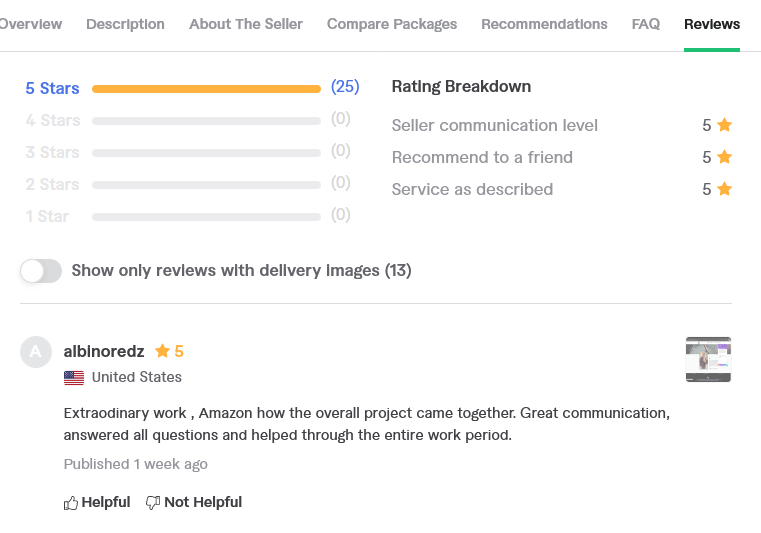
Task: Open the review delivery image thumbnail
Action: coord(708,359)
